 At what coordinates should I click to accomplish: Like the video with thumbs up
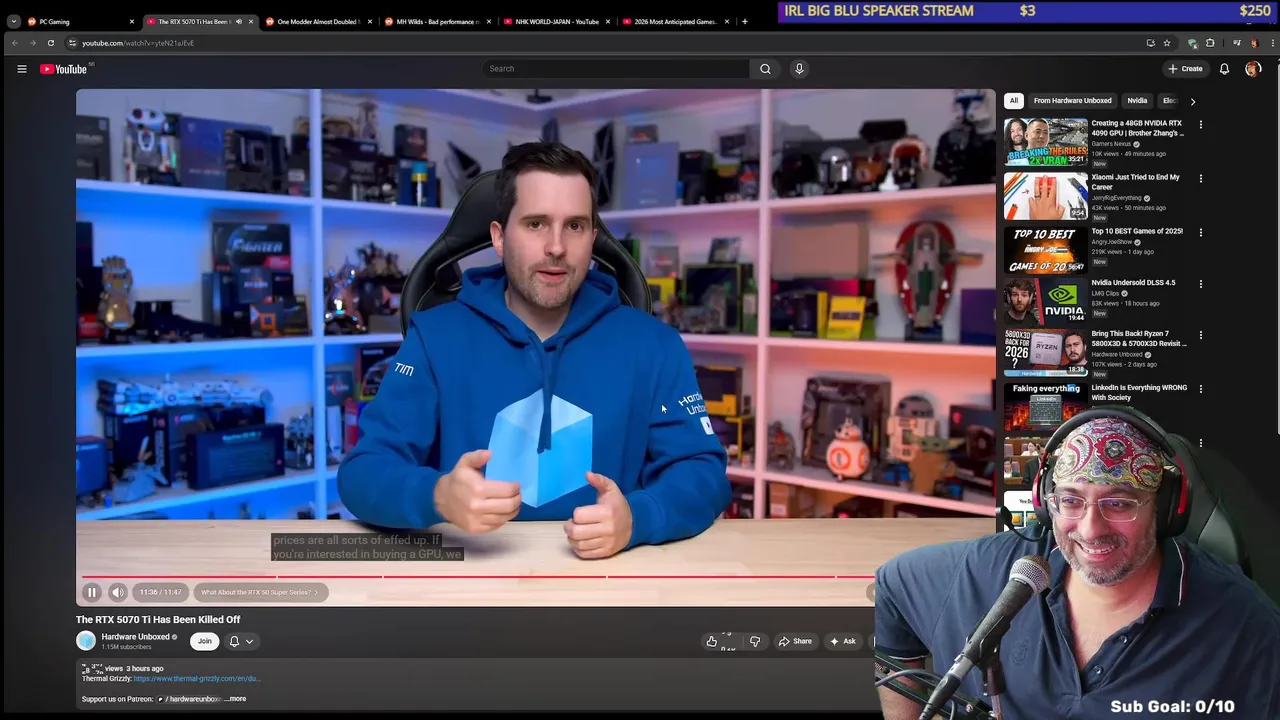tap(712, 641)
